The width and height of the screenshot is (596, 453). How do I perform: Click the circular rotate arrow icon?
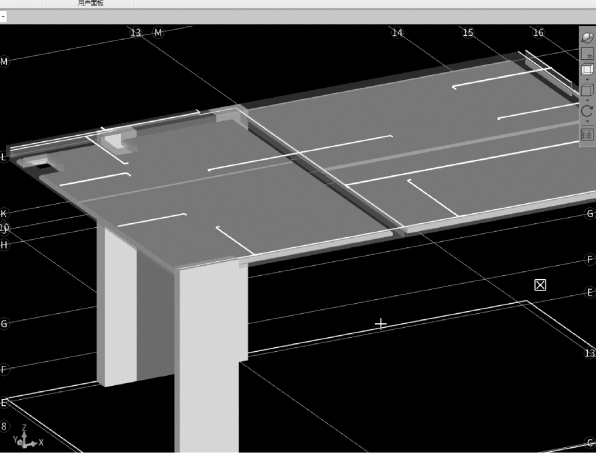[587, 111]
